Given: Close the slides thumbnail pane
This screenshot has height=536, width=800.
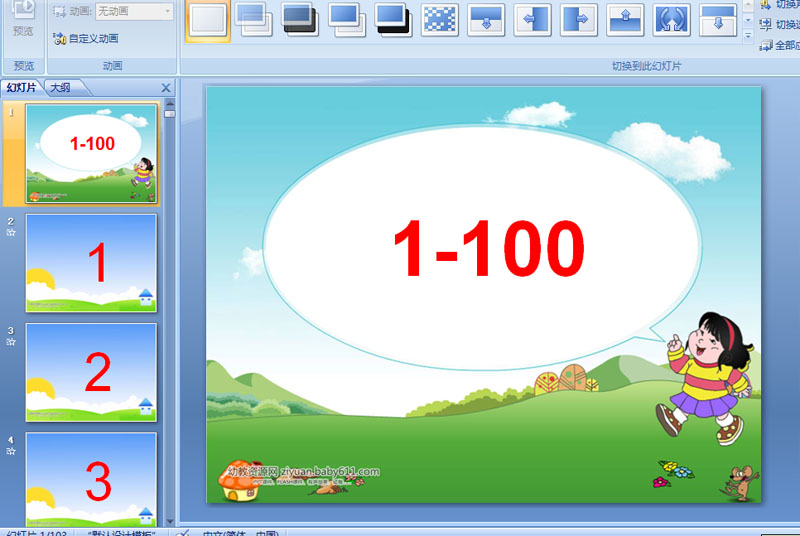Looking at the screenshot, I should pyautogui.click(x=166, y=88).
